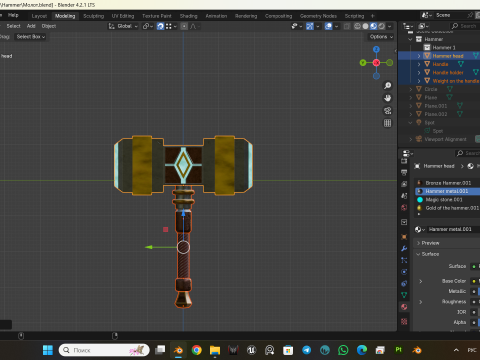Open the Texture checker properties tab
This screenshot has height=360, width=480.
click(404, 321)
